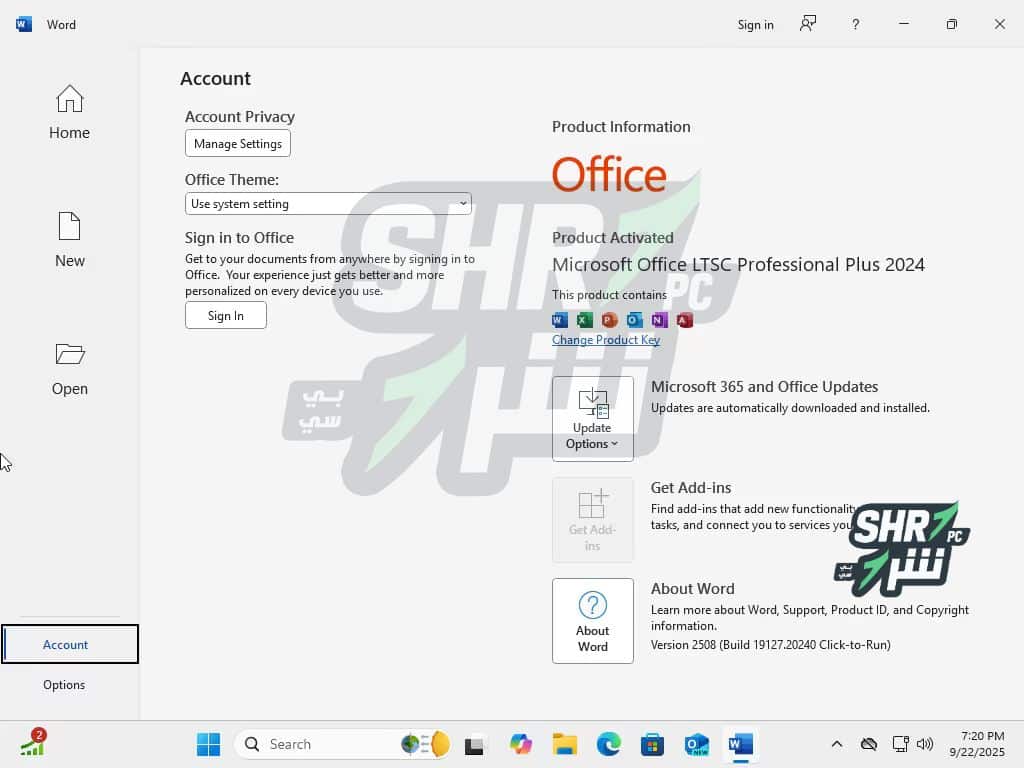Launch Microsoft Edge from the taskbar

pos(609,744)
